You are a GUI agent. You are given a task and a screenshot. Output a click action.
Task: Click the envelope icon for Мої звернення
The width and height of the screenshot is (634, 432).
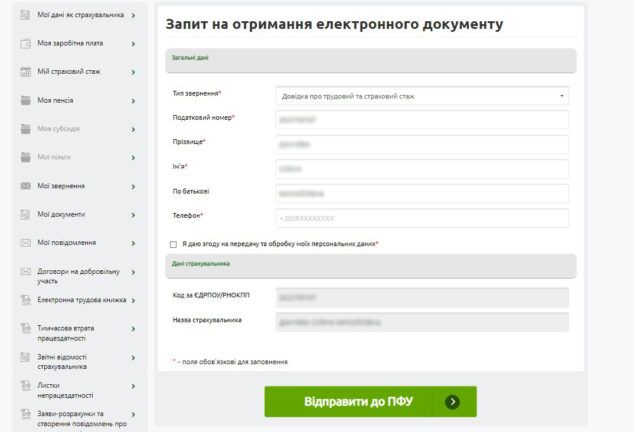(x=28, y=186)
